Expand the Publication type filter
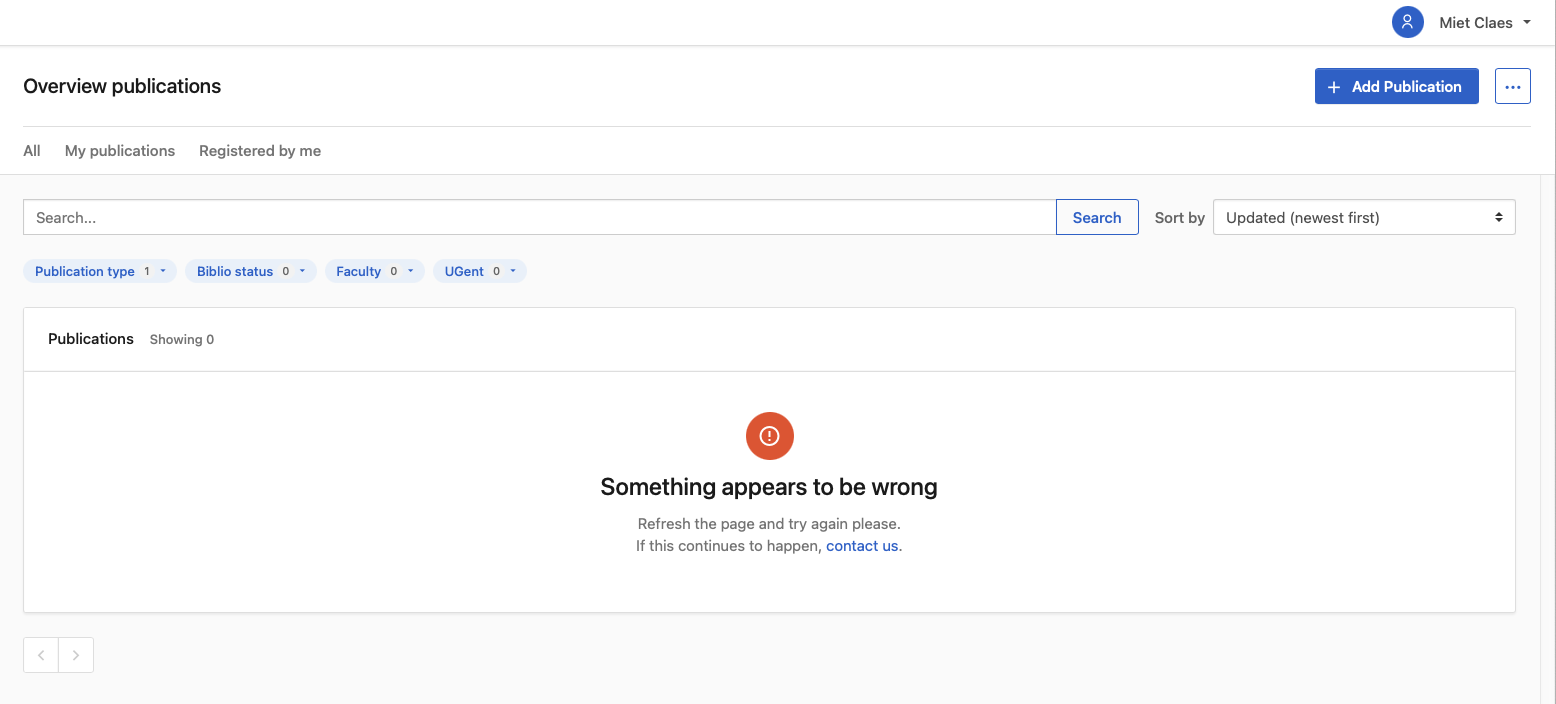 pyautogui.click(x=100, y=271)
